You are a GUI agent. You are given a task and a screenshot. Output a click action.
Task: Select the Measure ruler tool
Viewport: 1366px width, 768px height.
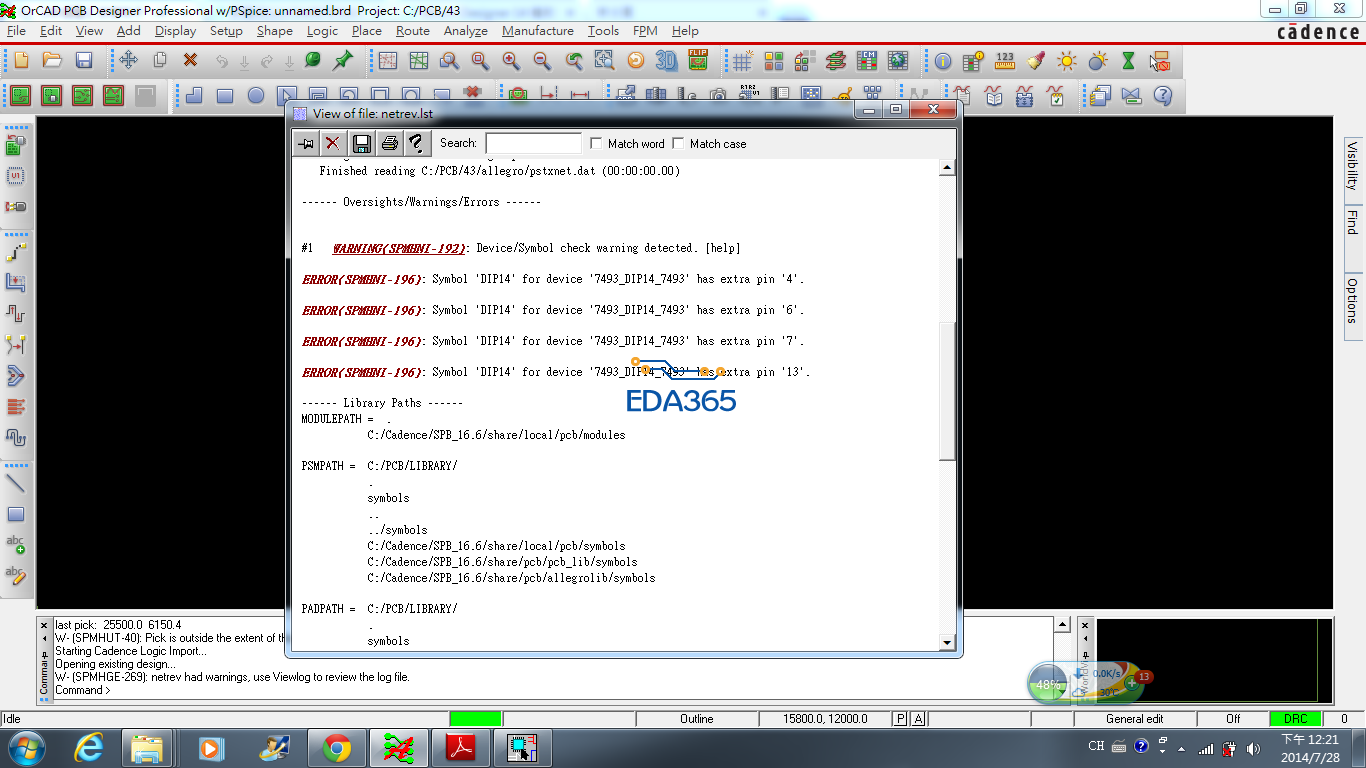[1005, 60]
